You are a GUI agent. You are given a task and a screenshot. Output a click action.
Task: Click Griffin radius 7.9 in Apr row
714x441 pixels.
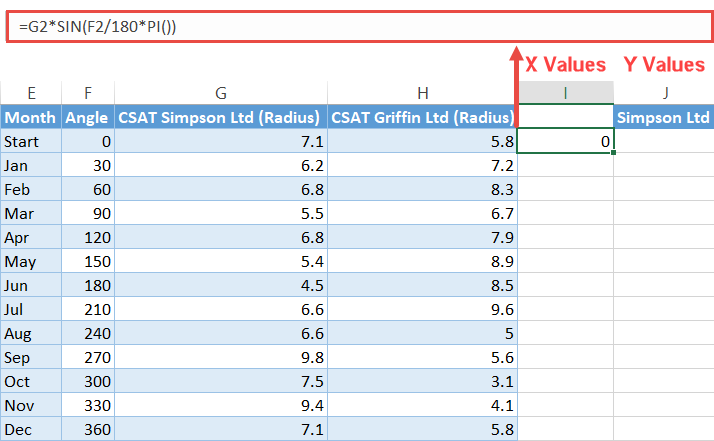click(x=423, y=237)
